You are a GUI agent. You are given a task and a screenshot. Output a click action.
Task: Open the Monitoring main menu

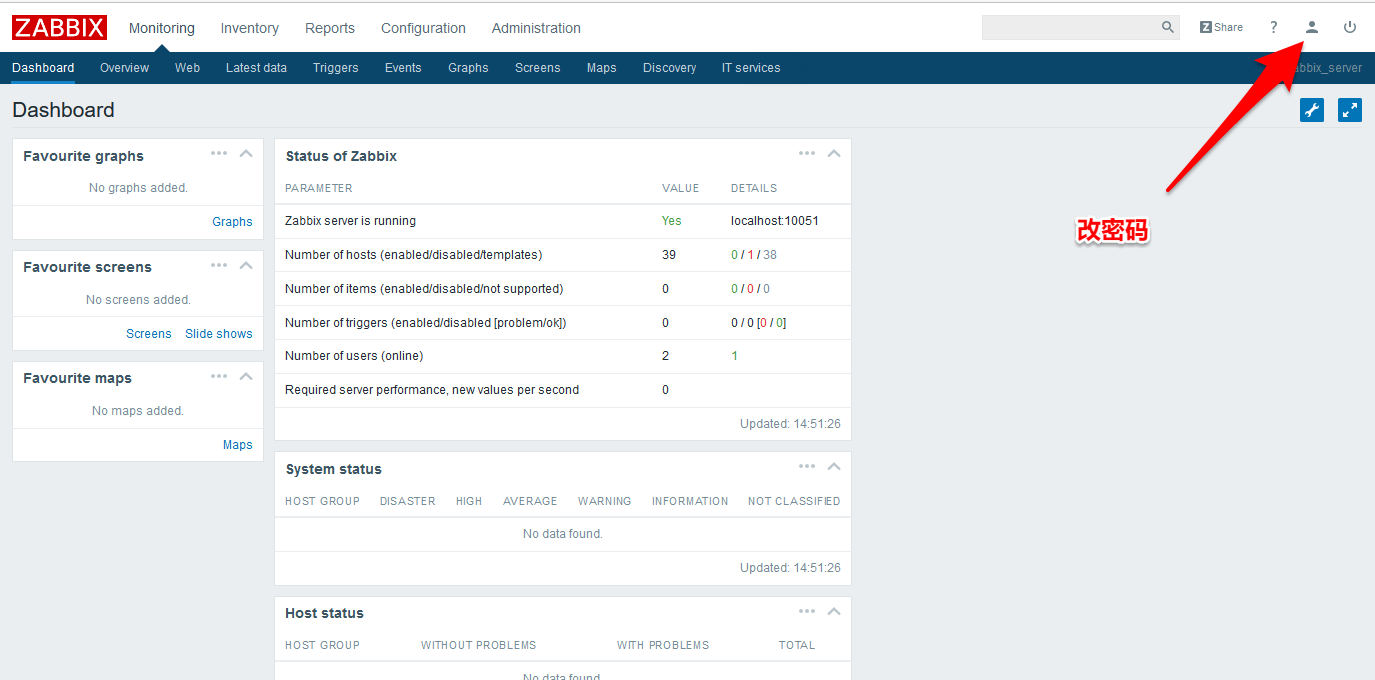point(162,28)
